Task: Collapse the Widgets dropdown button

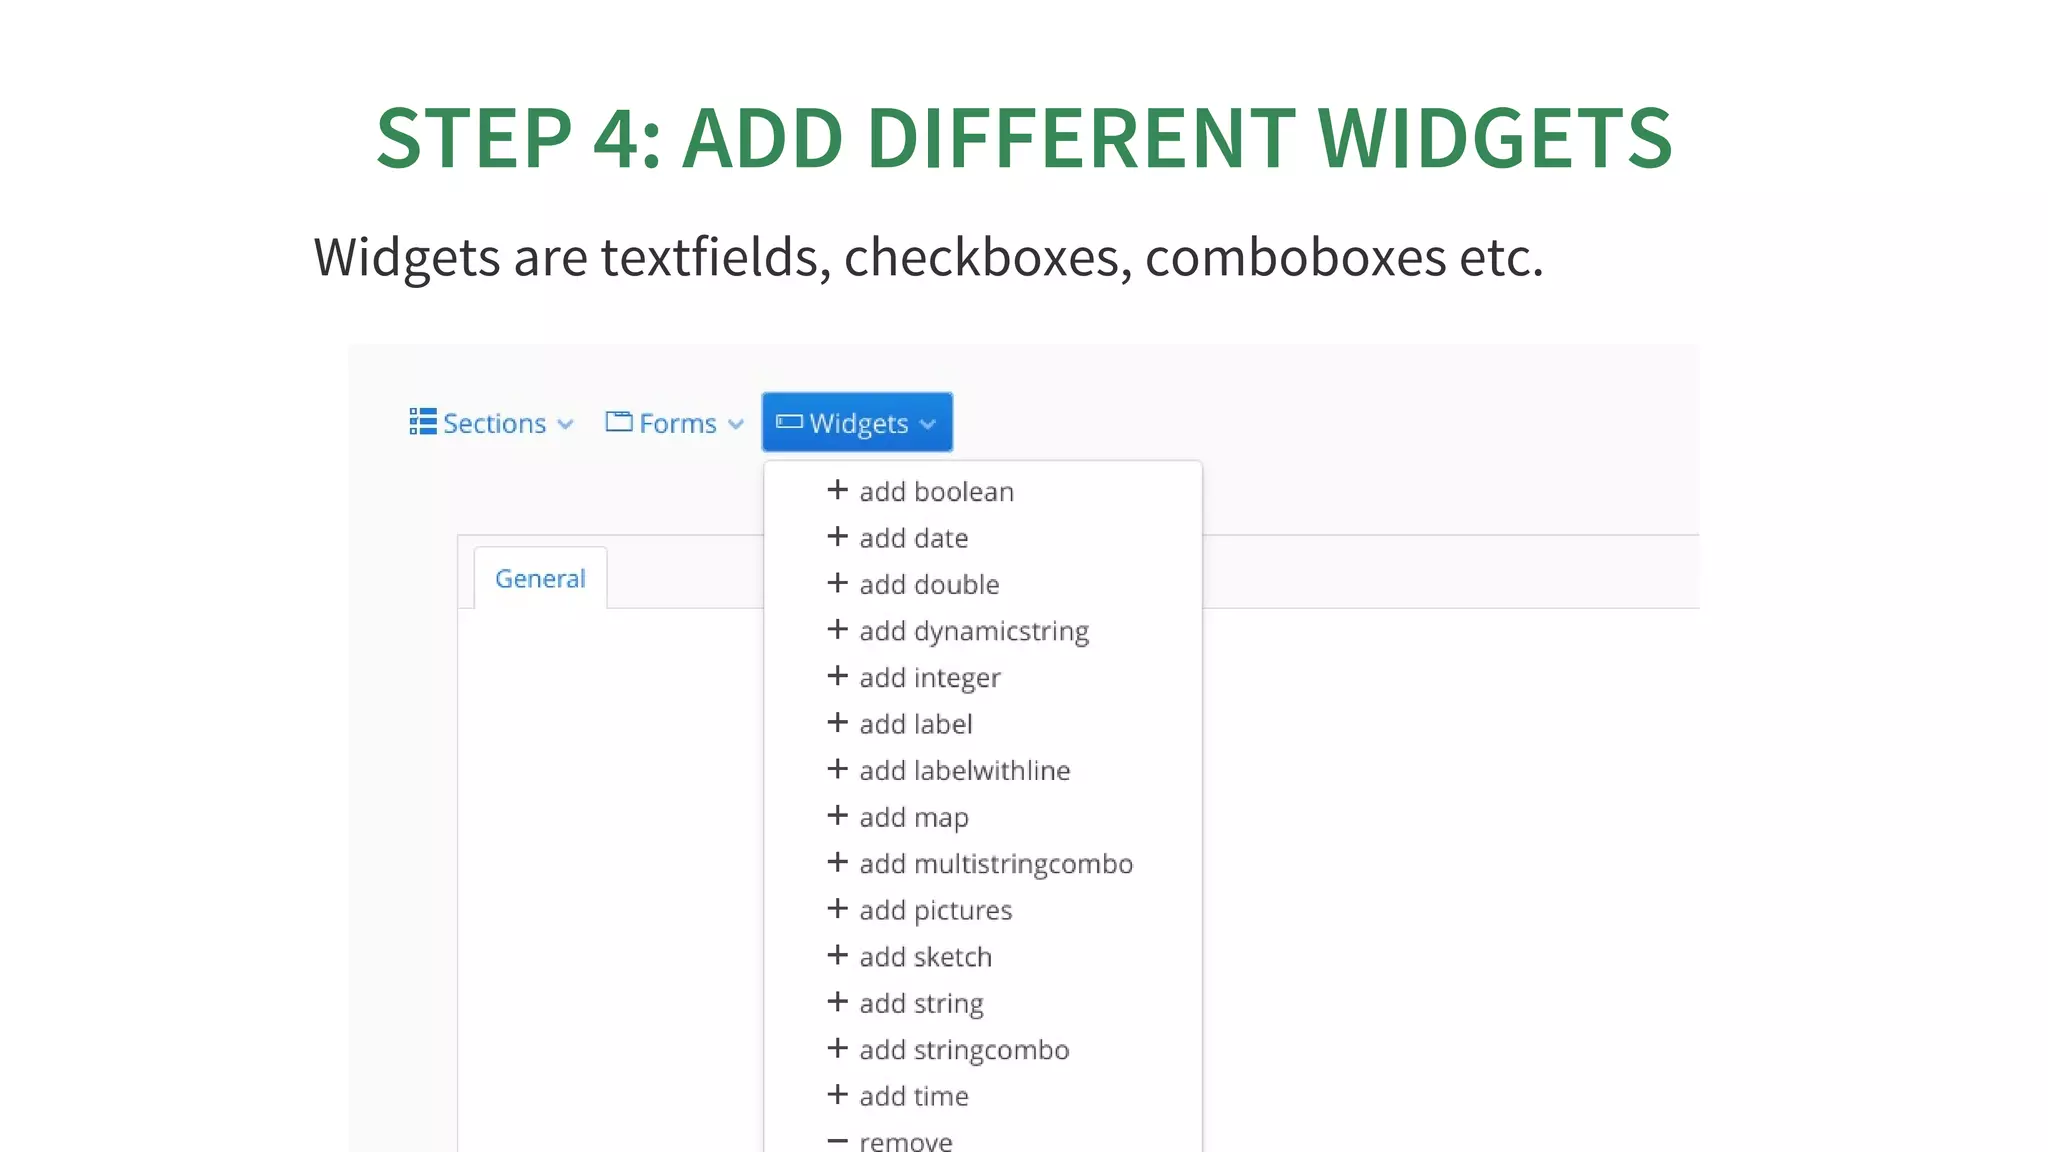Action: (x=857, y=422)
